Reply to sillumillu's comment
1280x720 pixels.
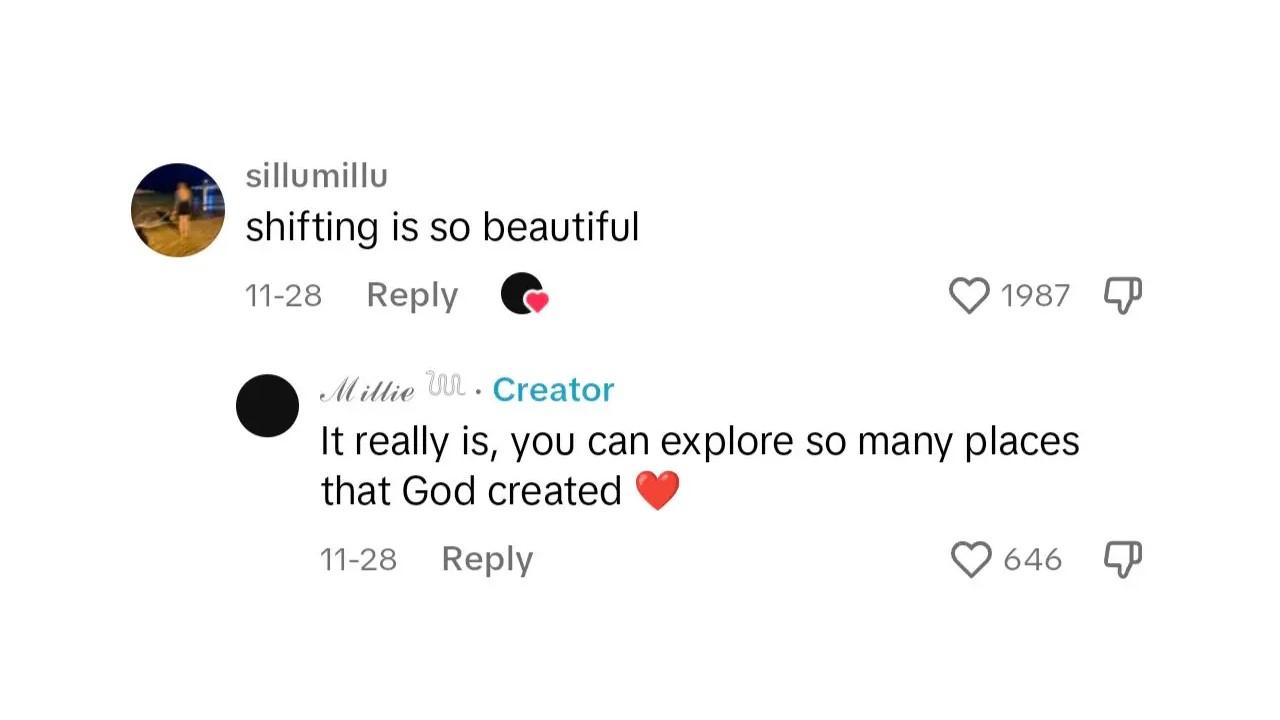click(411, 295)
